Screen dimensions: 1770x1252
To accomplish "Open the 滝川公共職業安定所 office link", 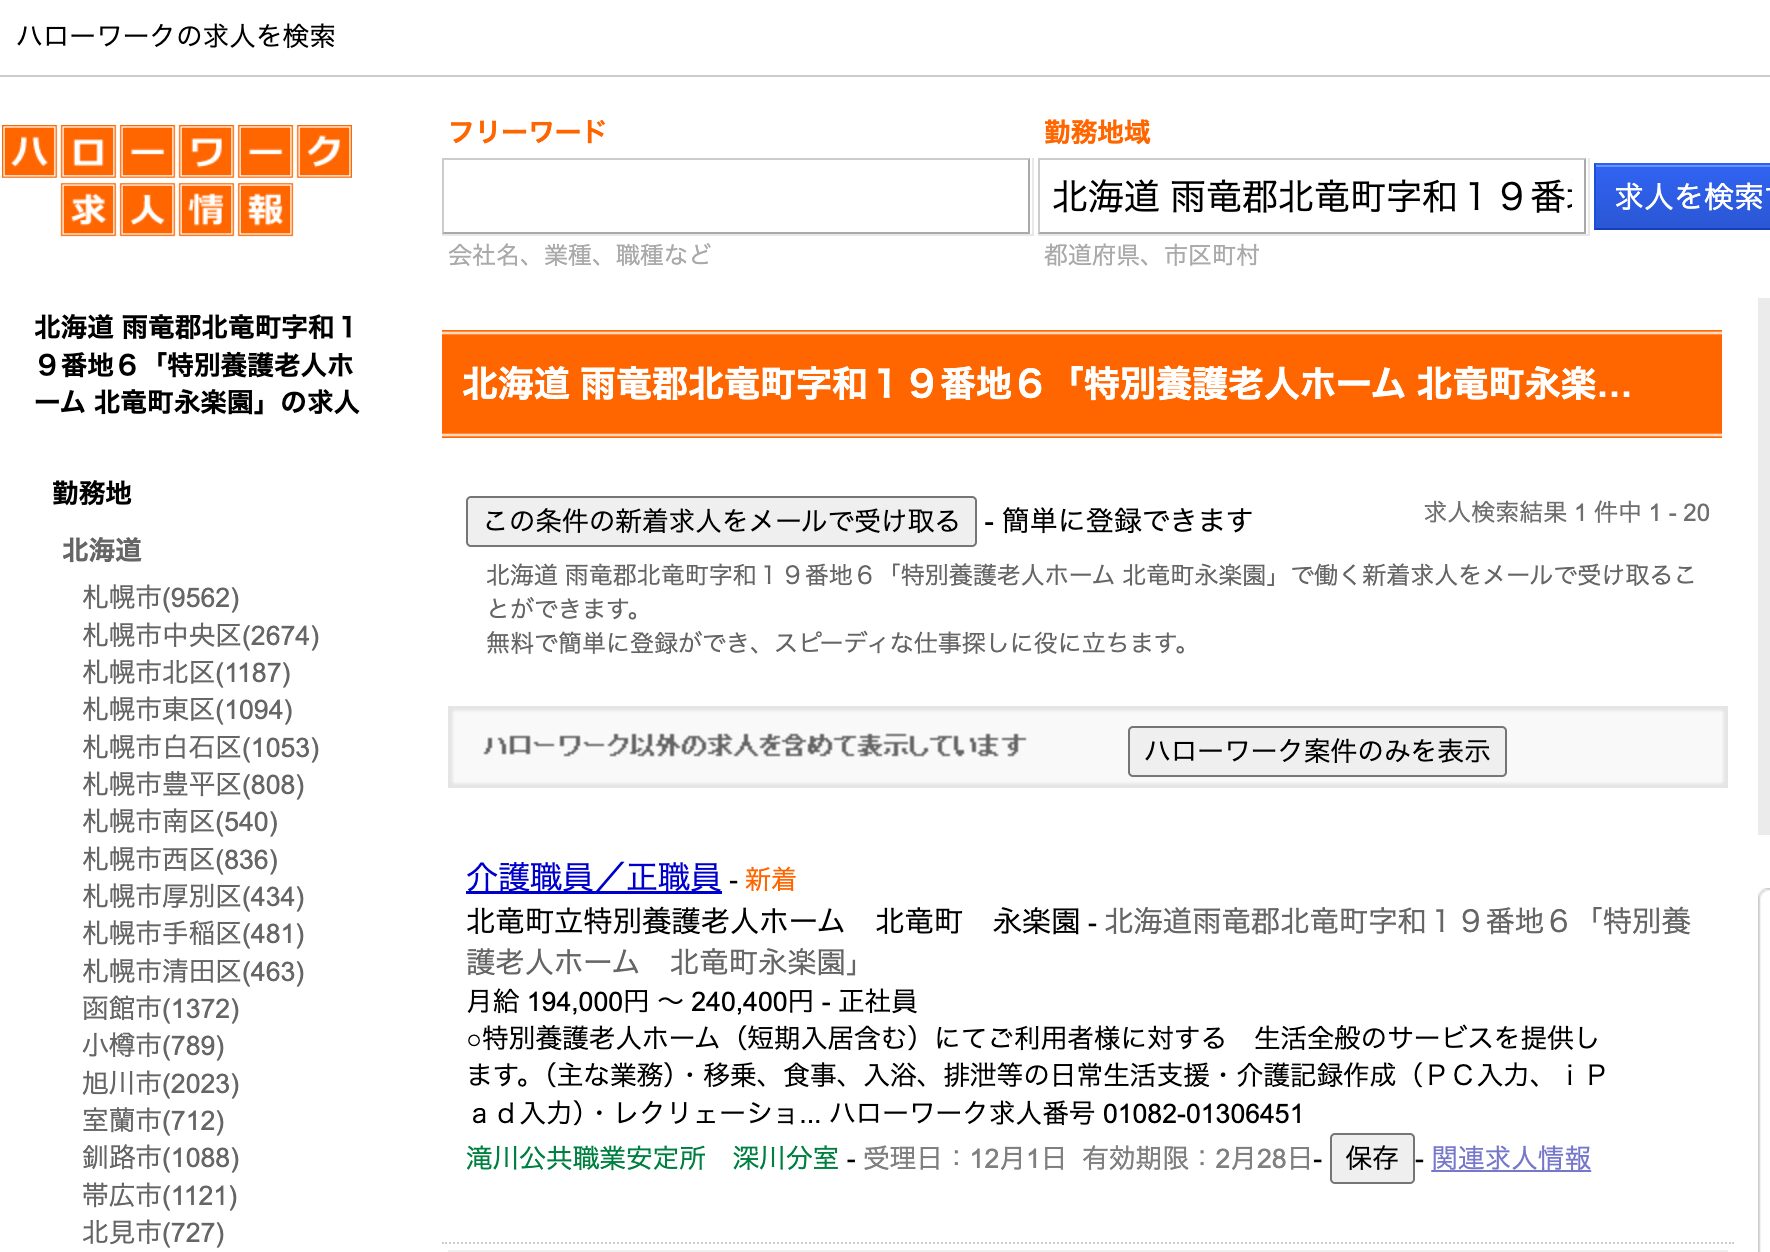I will (584, 1158).
